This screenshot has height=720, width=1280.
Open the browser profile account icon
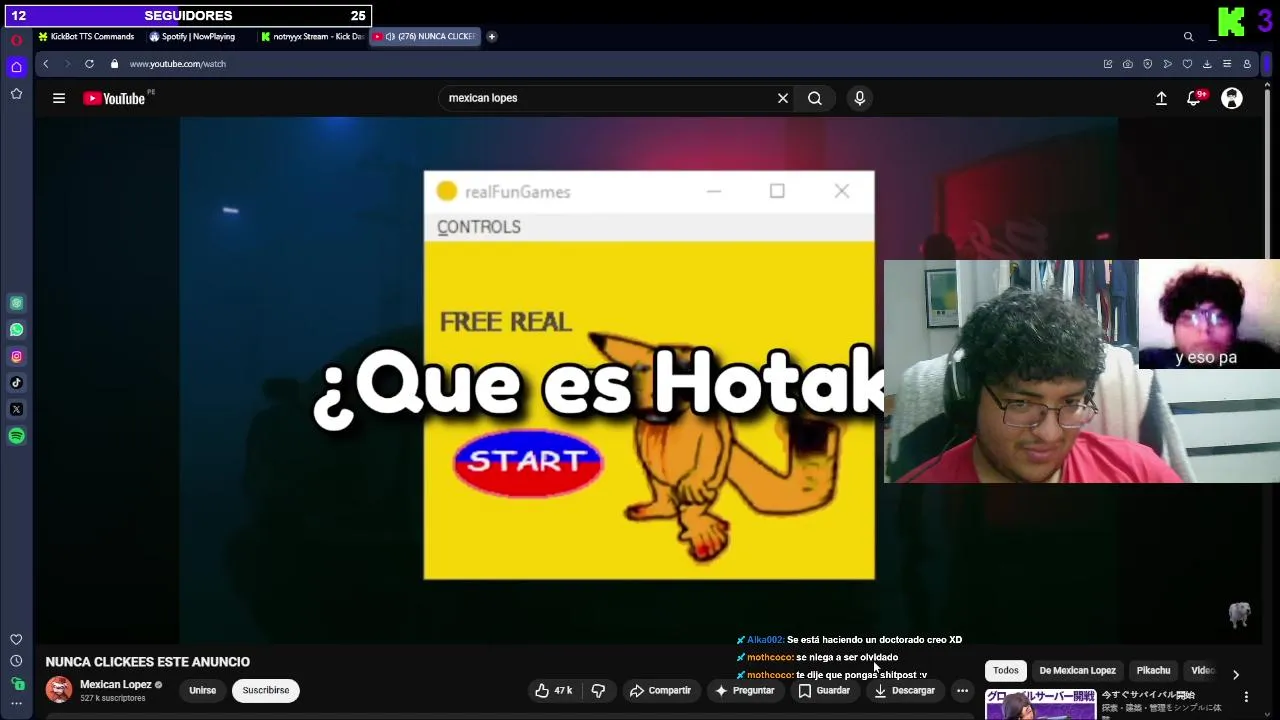(x=1247, y=64)
